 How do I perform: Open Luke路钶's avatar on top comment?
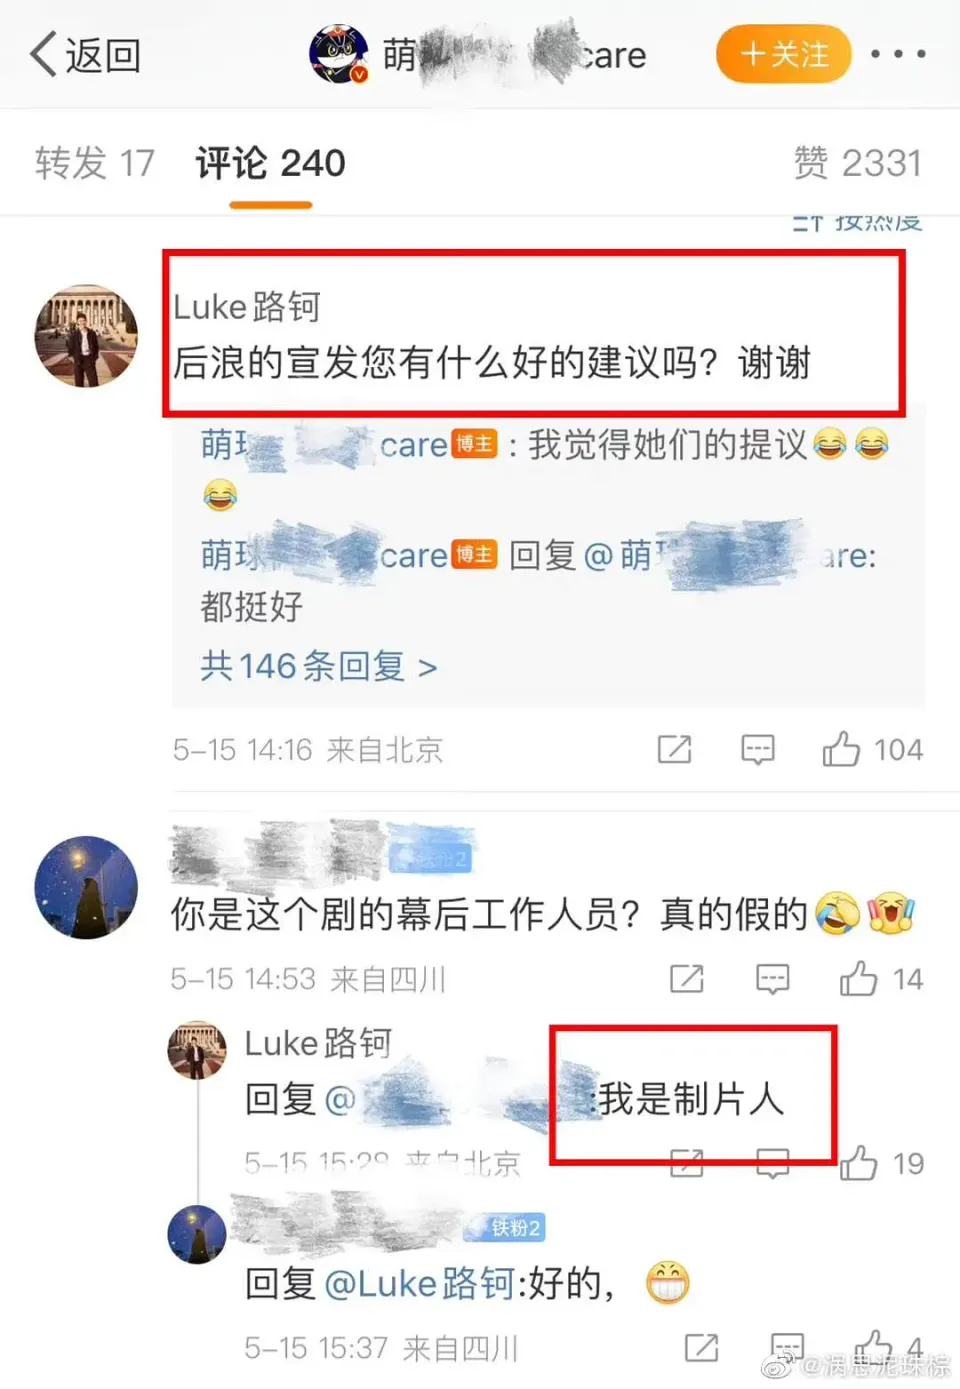pyautogui.click(x=86, y=335)
